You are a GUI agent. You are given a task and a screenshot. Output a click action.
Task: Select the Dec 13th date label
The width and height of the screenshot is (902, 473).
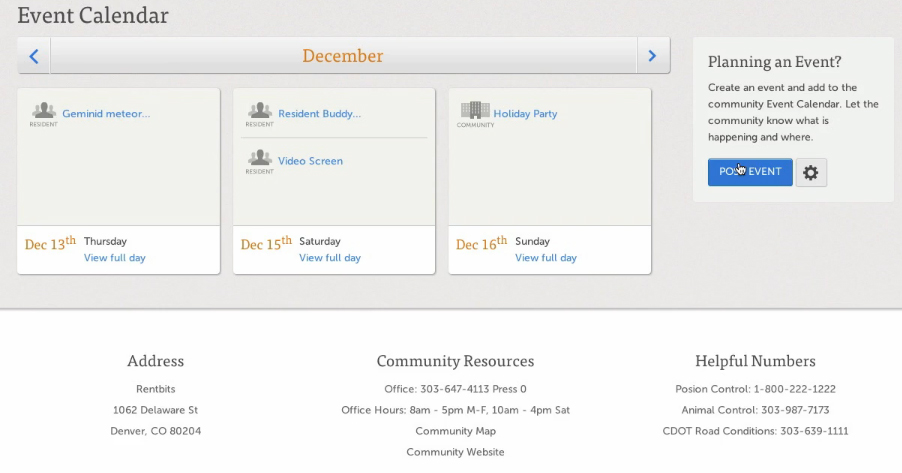tap(50, 244)
